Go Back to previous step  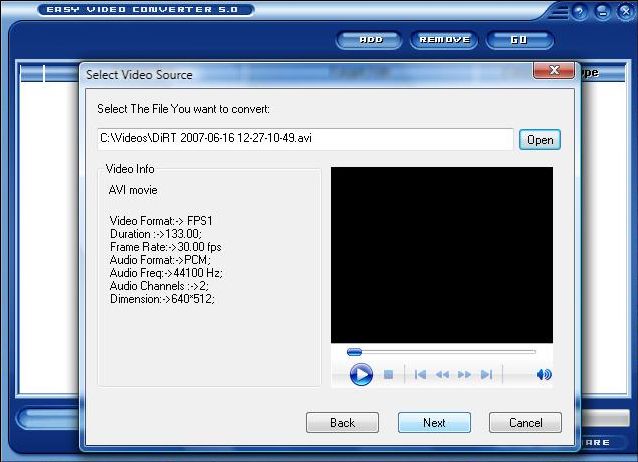342,423
